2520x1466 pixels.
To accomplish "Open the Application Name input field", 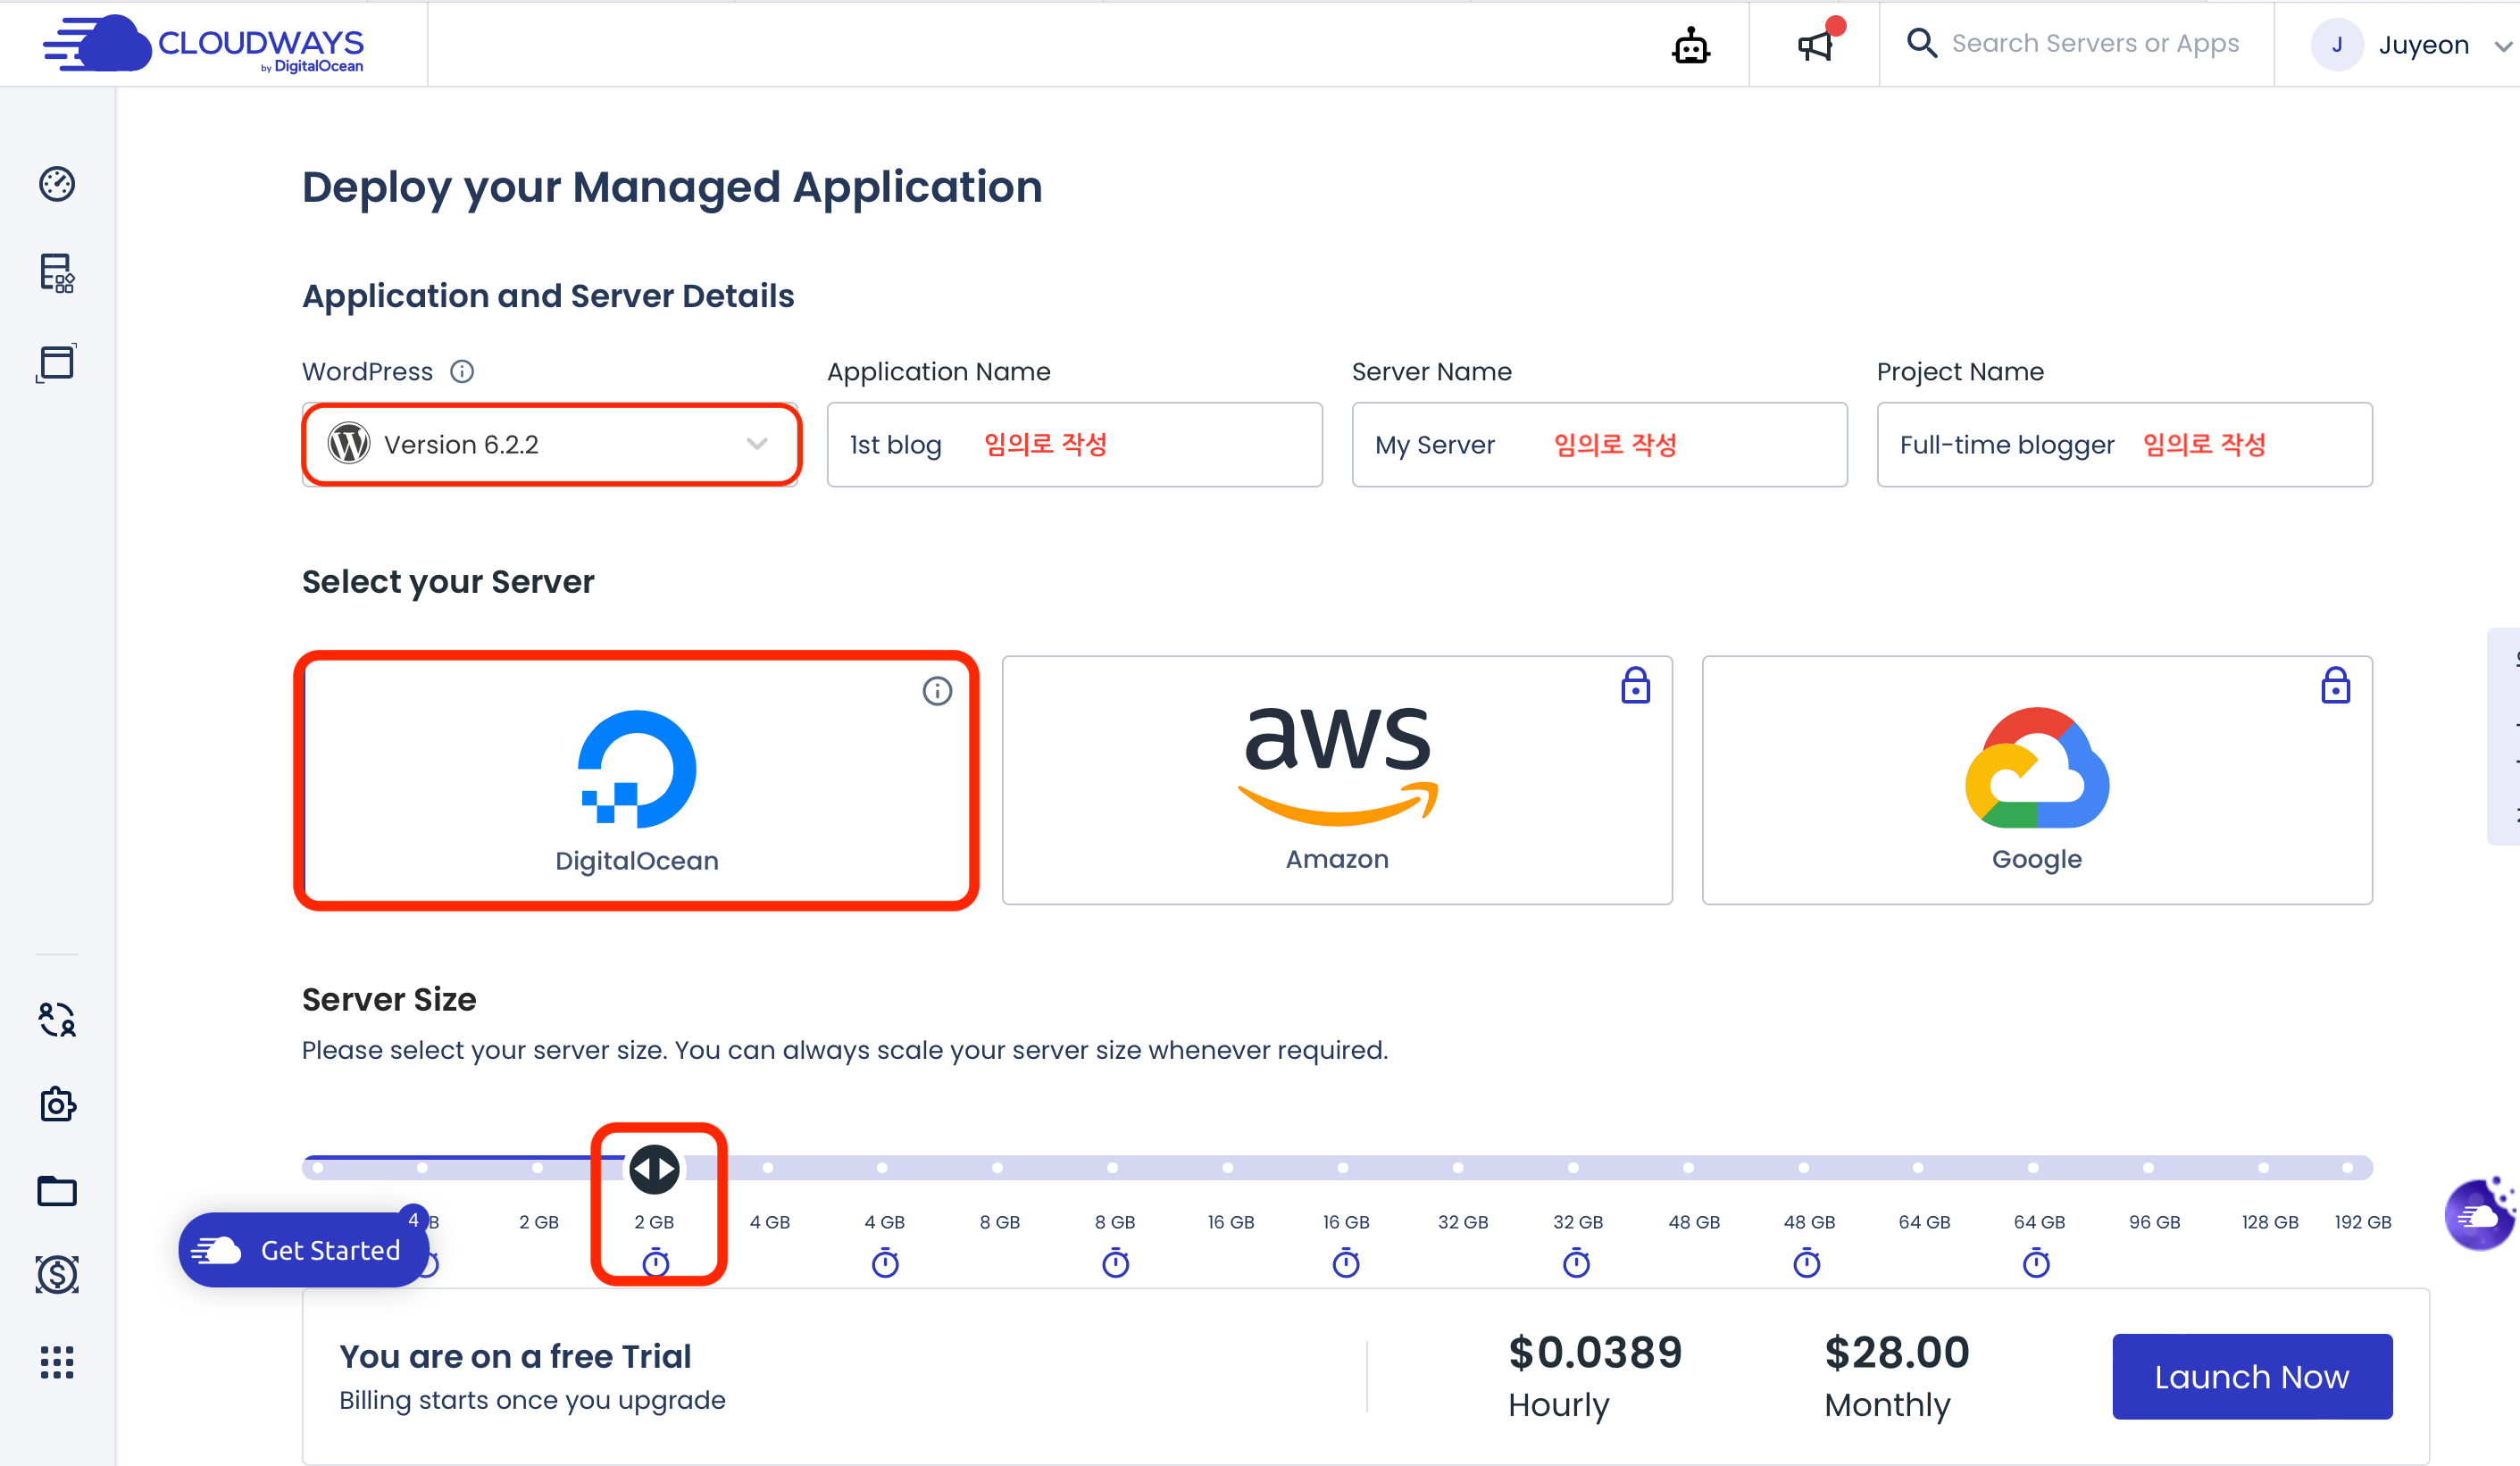I will point(1073,444).
